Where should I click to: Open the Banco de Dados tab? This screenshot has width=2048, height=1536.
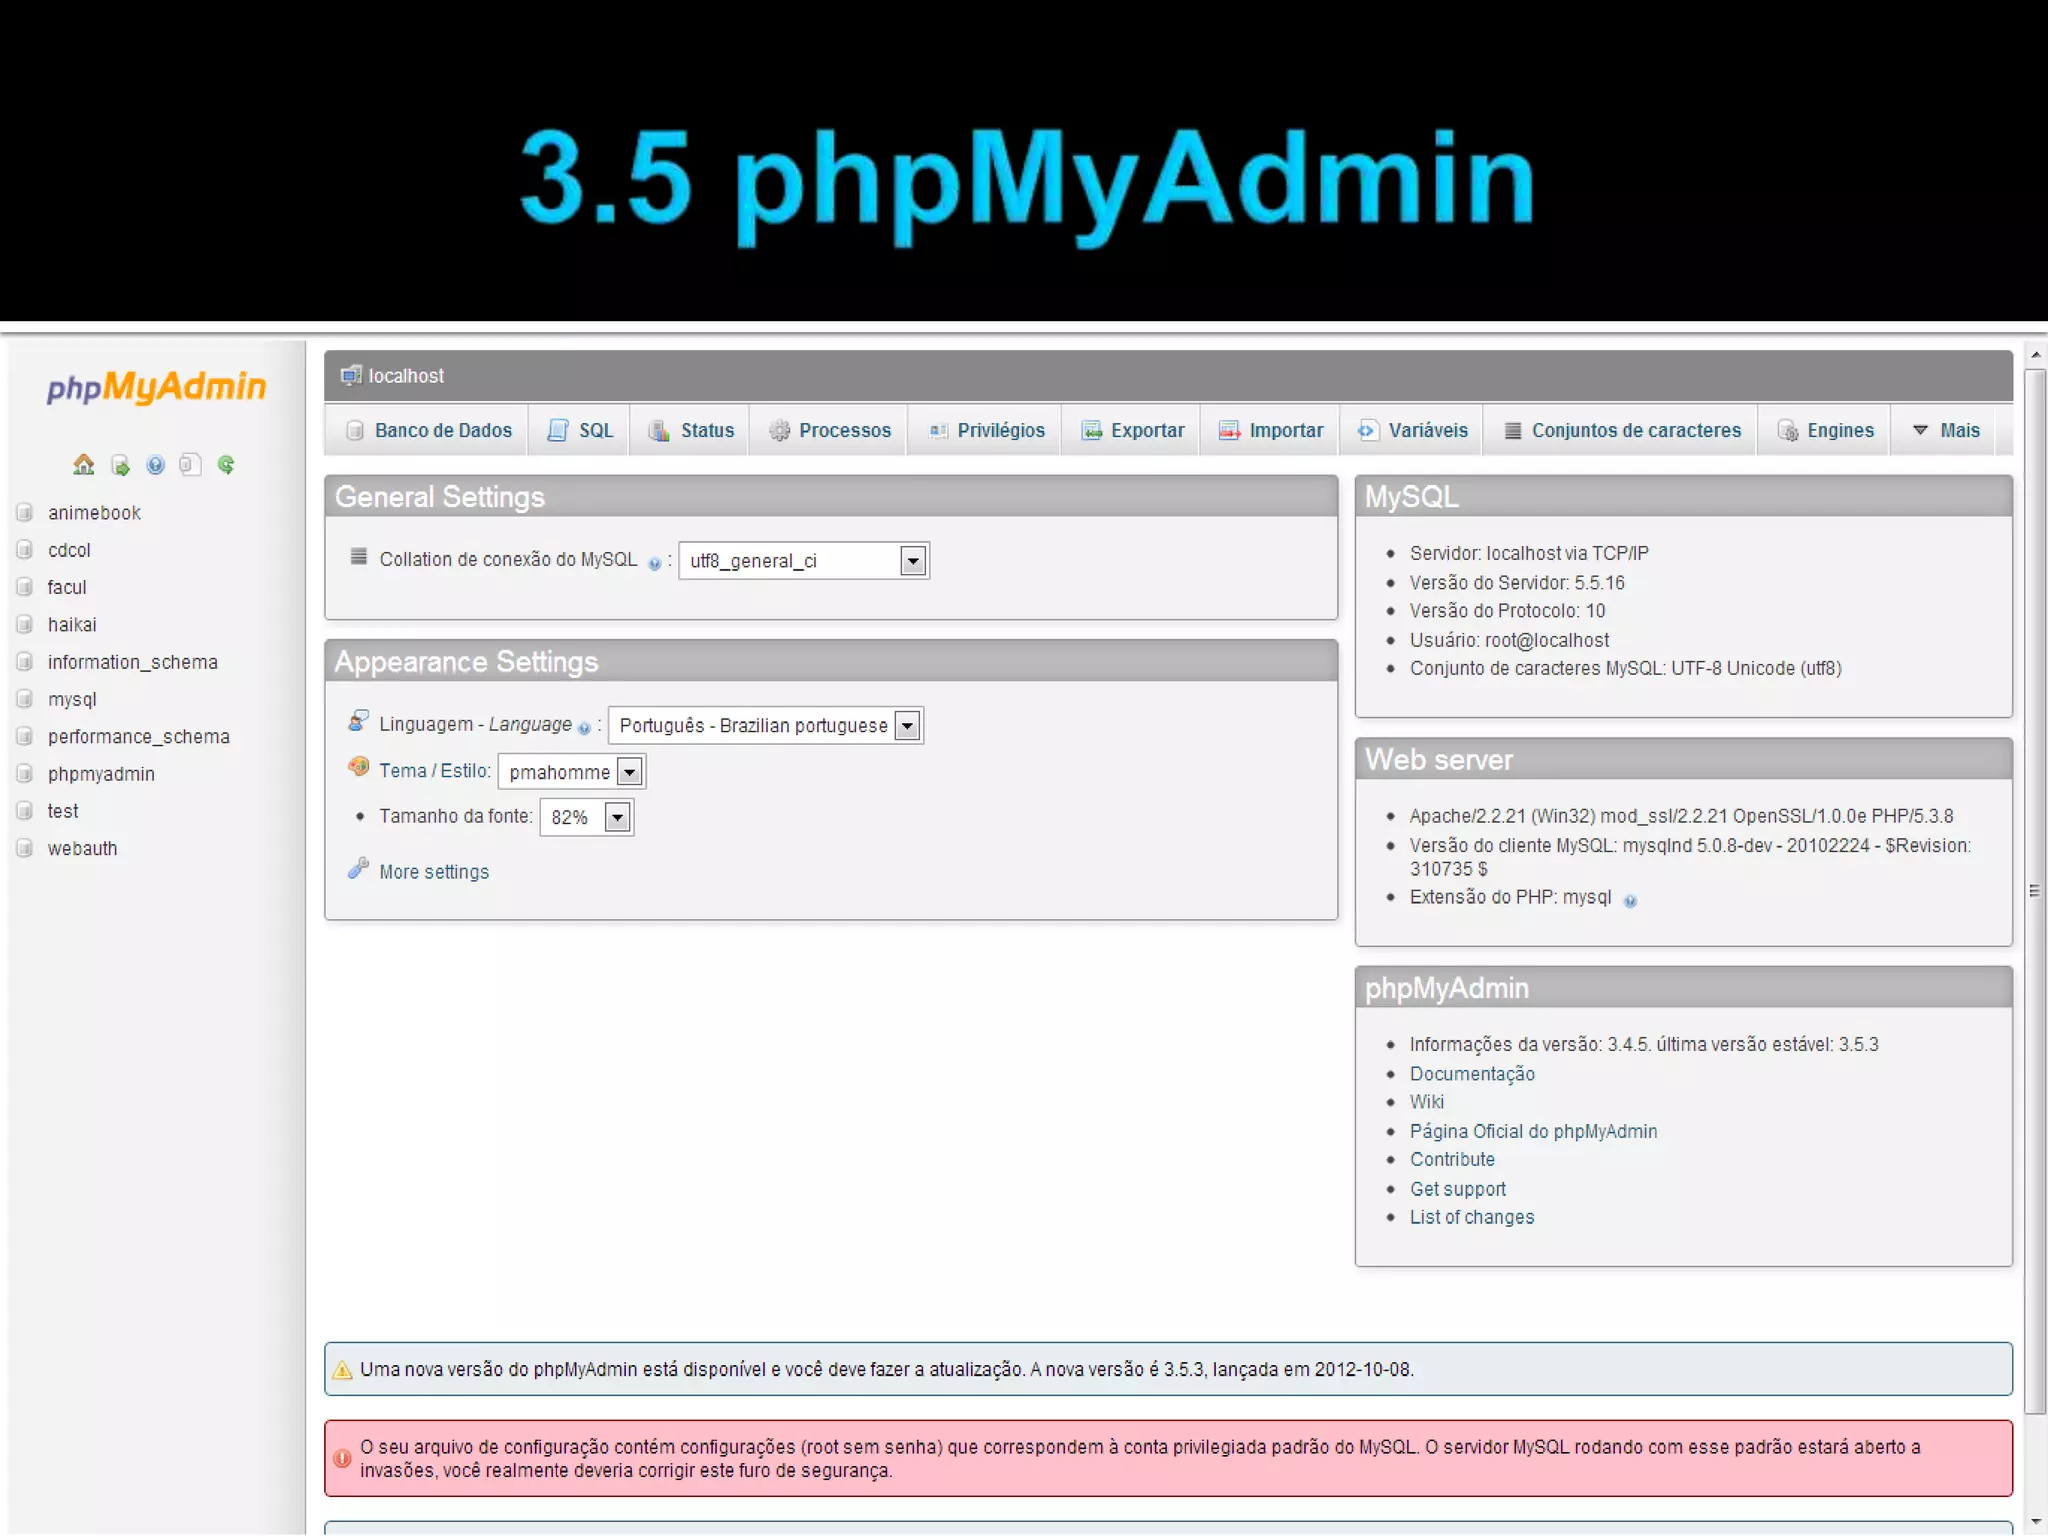(428, 430)
